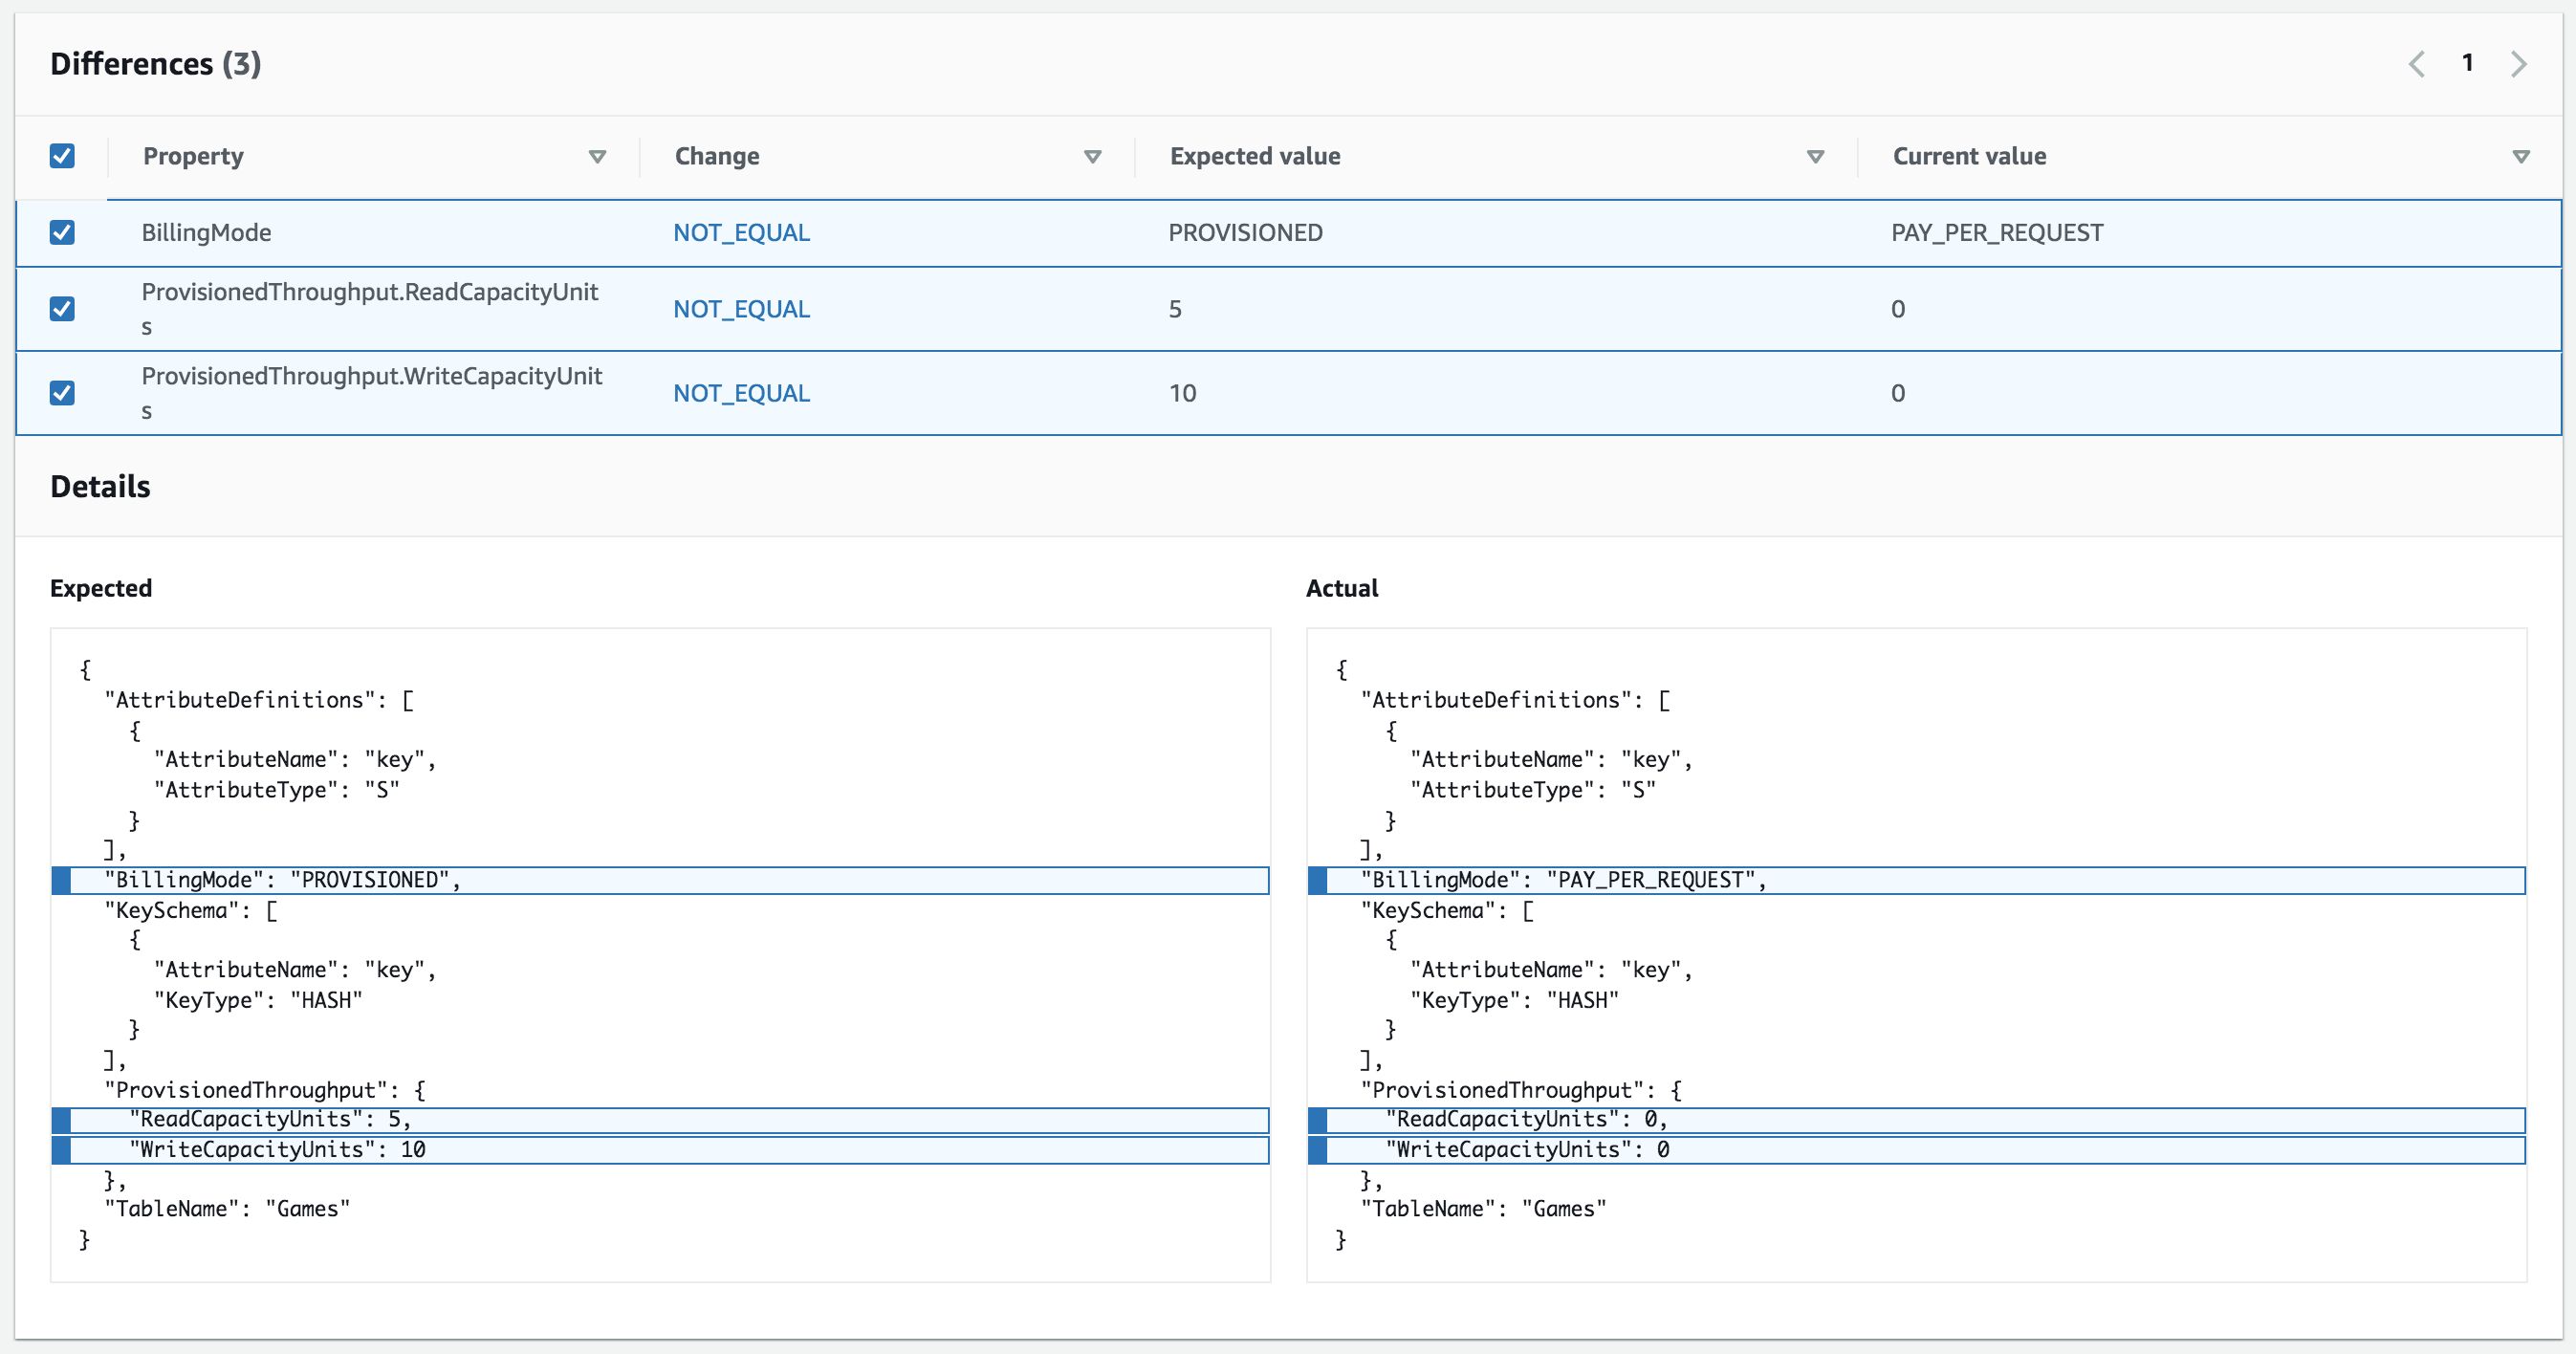
Task: Open the Property column filter icon
Action: tap(598, 157)
